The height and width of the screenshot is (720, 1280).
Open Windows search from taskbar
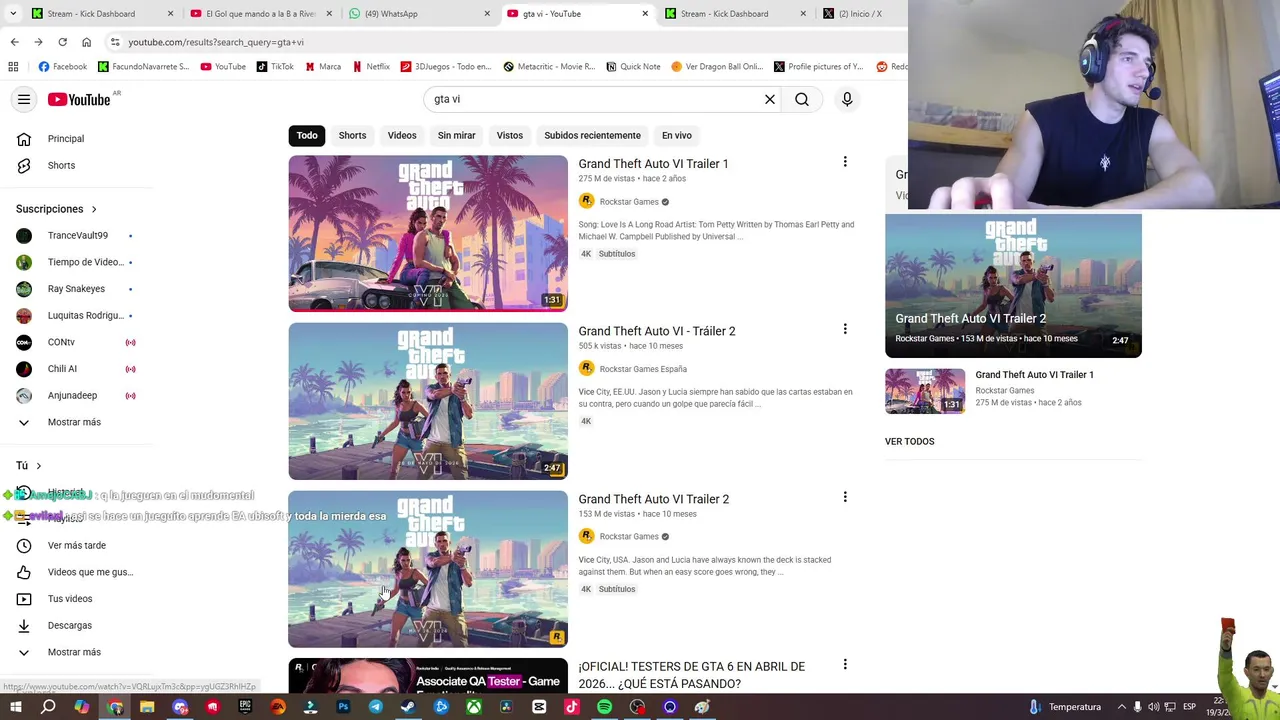click(x=48, y=707)
